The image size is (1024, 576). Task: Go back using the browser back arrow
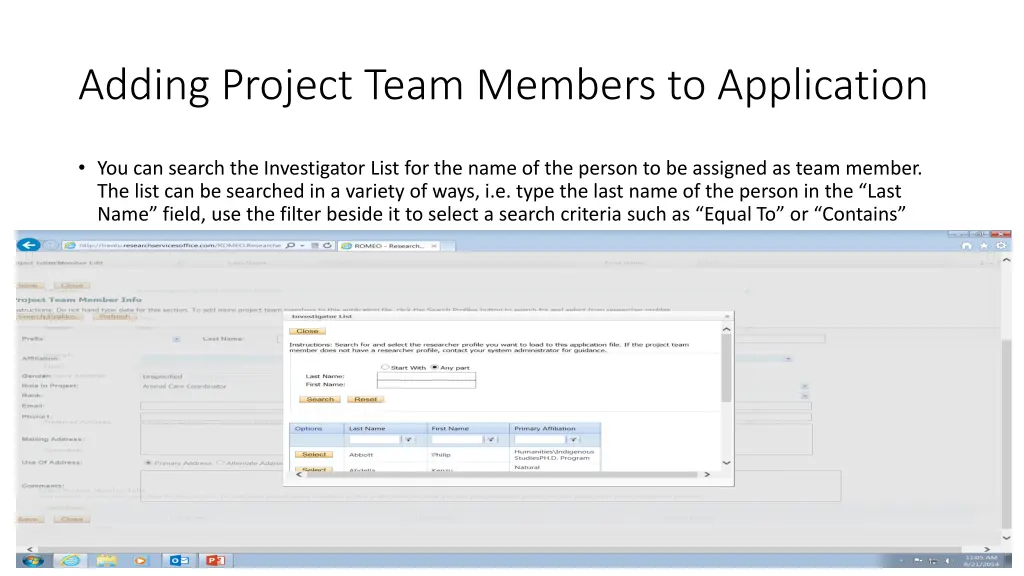(x=29, y=245)
